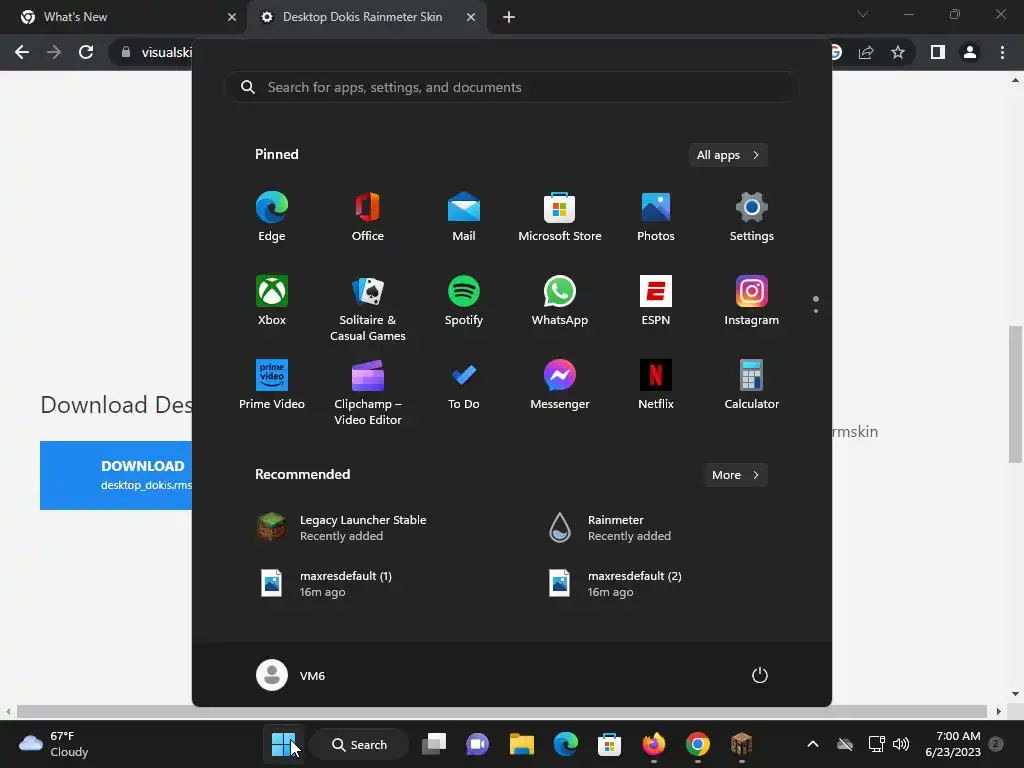Open Chrome three-dot menu

click(x=1002, y=52)
